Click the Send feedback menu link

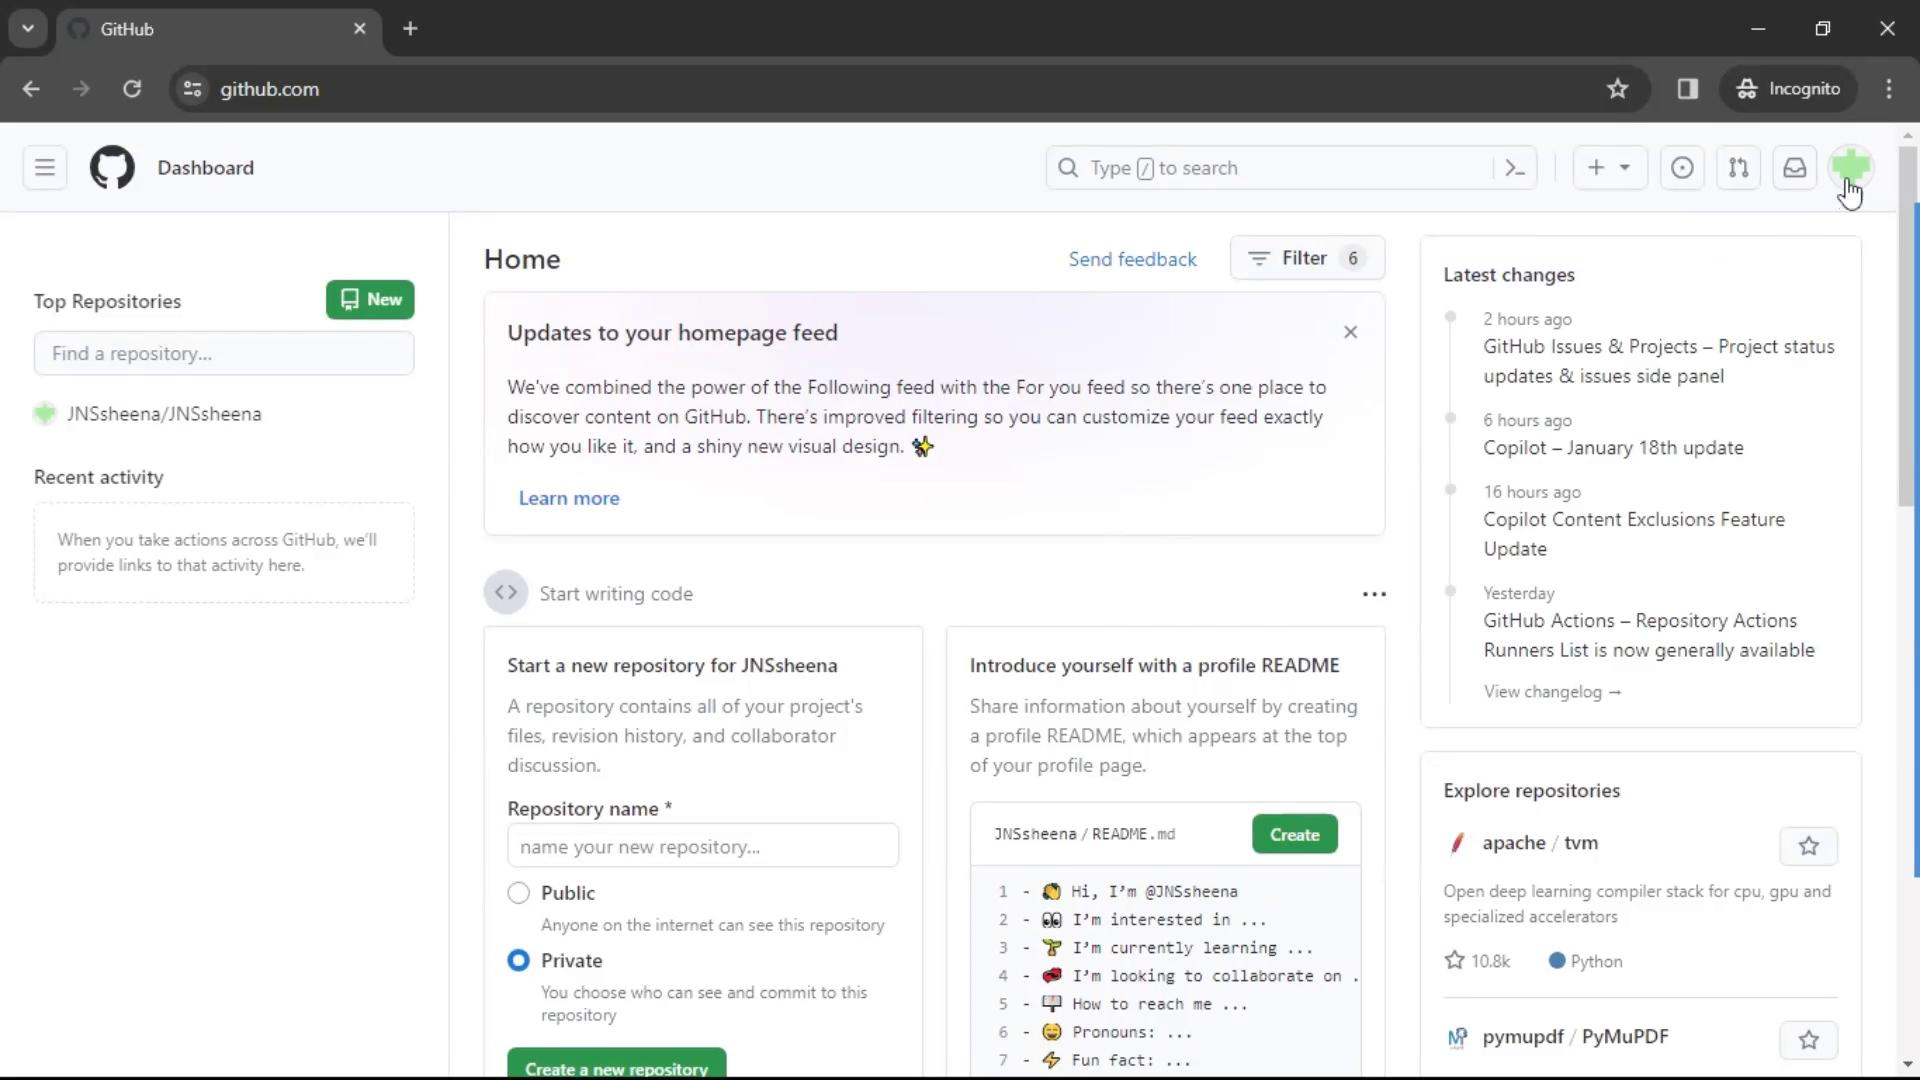[1133, 257]
